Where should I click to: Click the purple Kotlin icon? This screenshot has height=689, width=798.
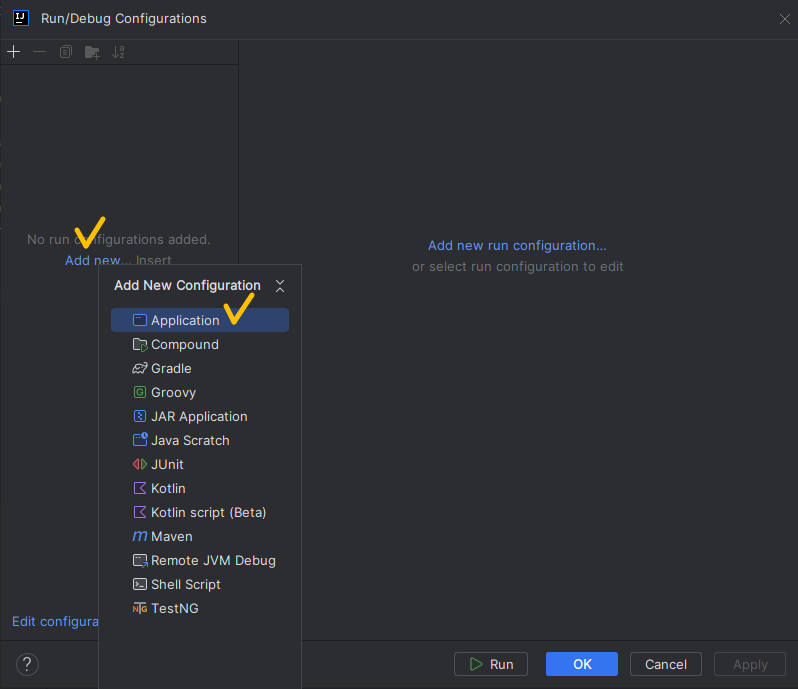(x=139, y=489)
